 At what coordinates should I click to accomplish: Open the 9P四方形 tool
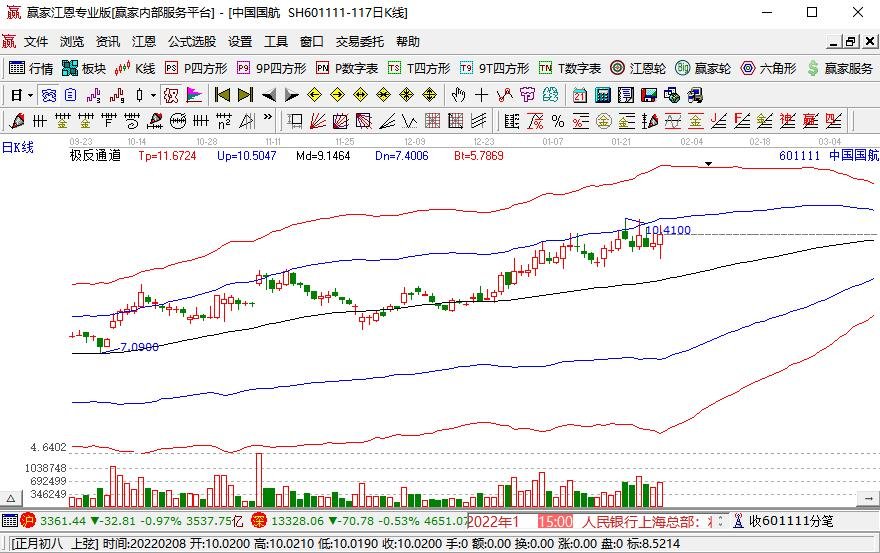[271, 68]
